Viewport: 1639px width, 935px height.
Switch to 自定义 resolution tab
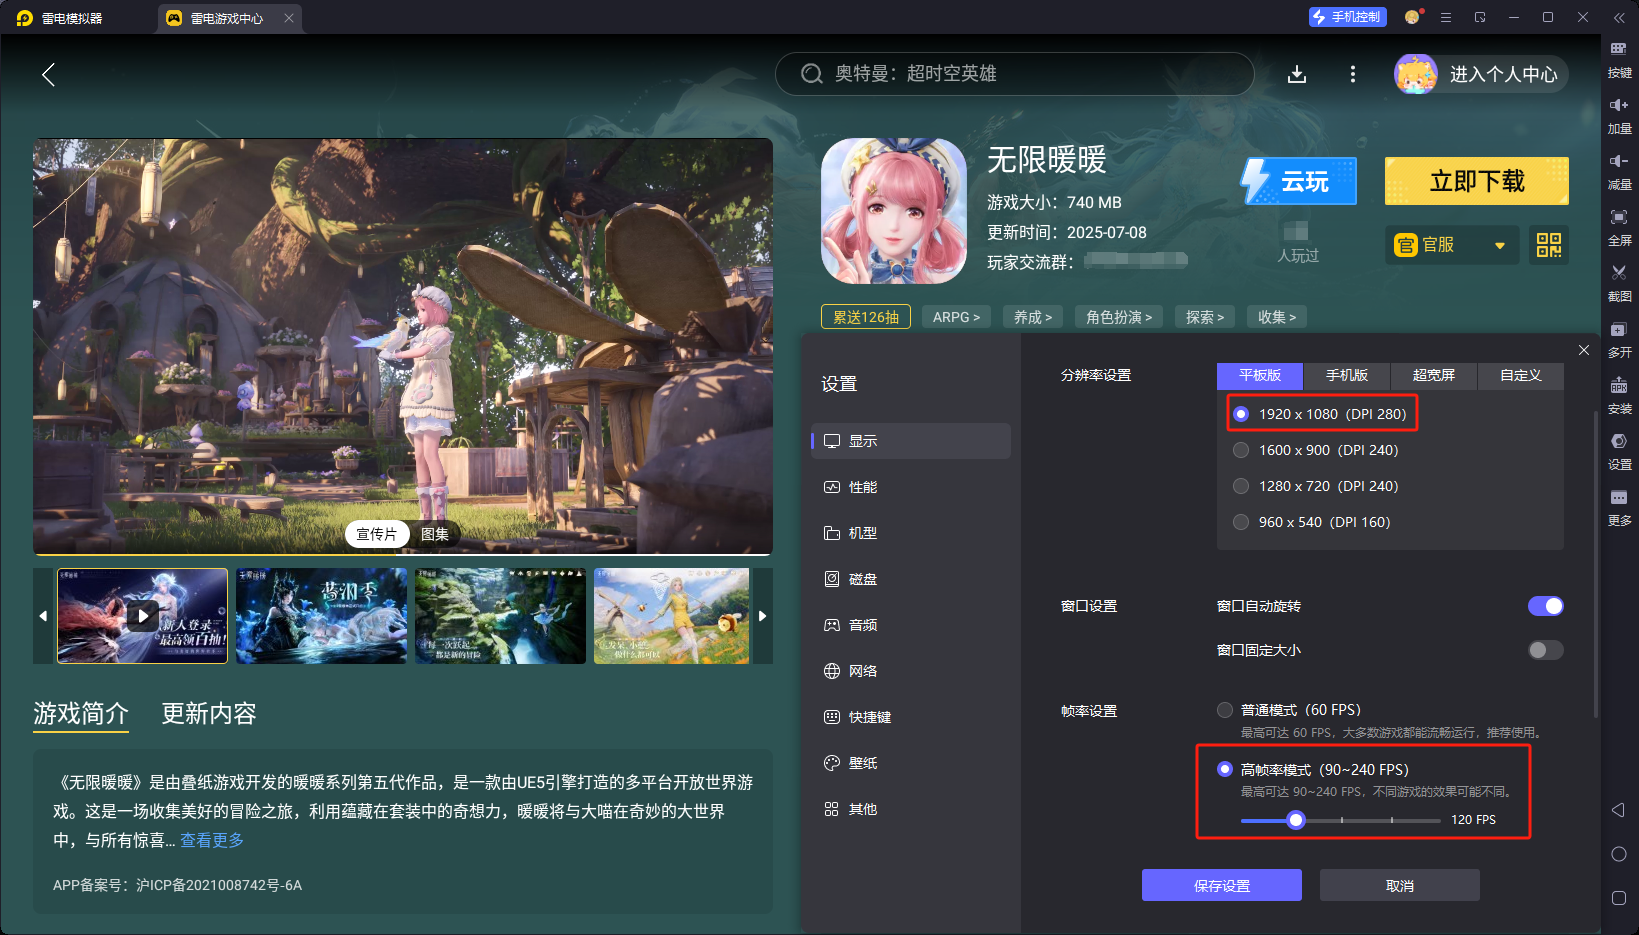click(x=1520, y=375)
